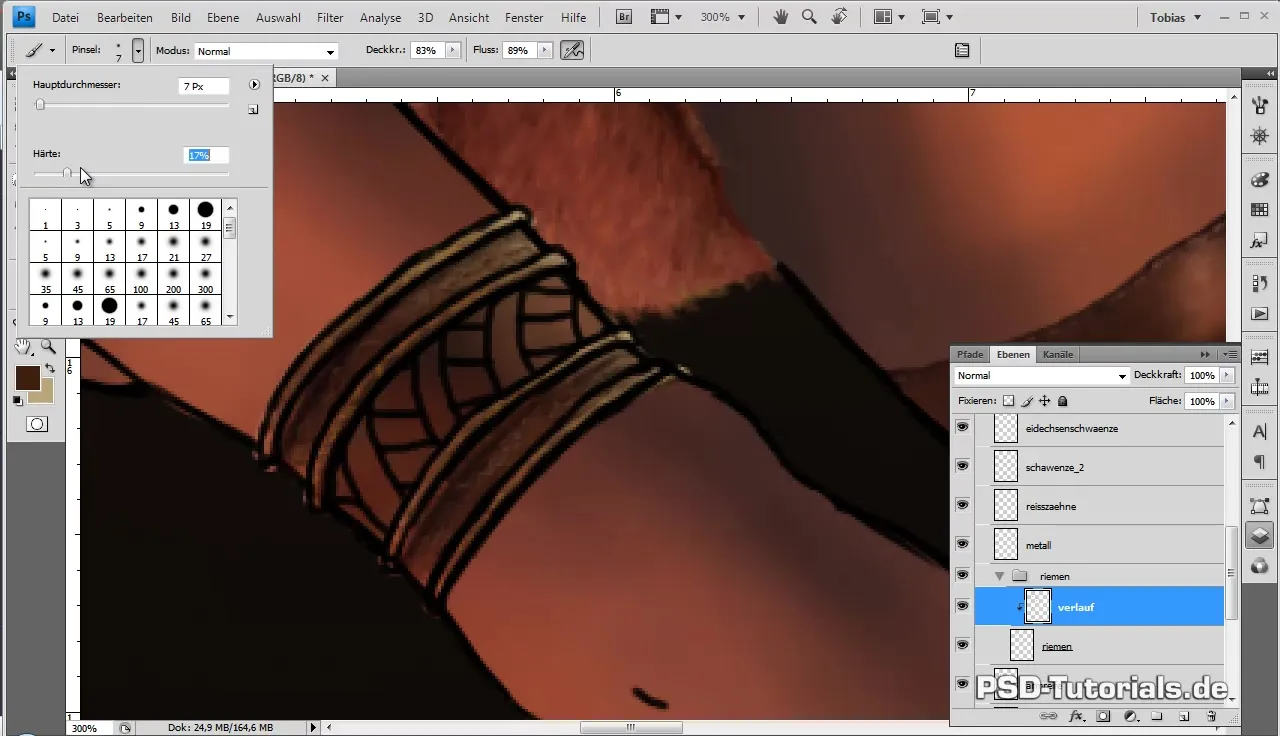Toggle lock position
Viewport: 1280px width, 736px height.
(1044, 401)
